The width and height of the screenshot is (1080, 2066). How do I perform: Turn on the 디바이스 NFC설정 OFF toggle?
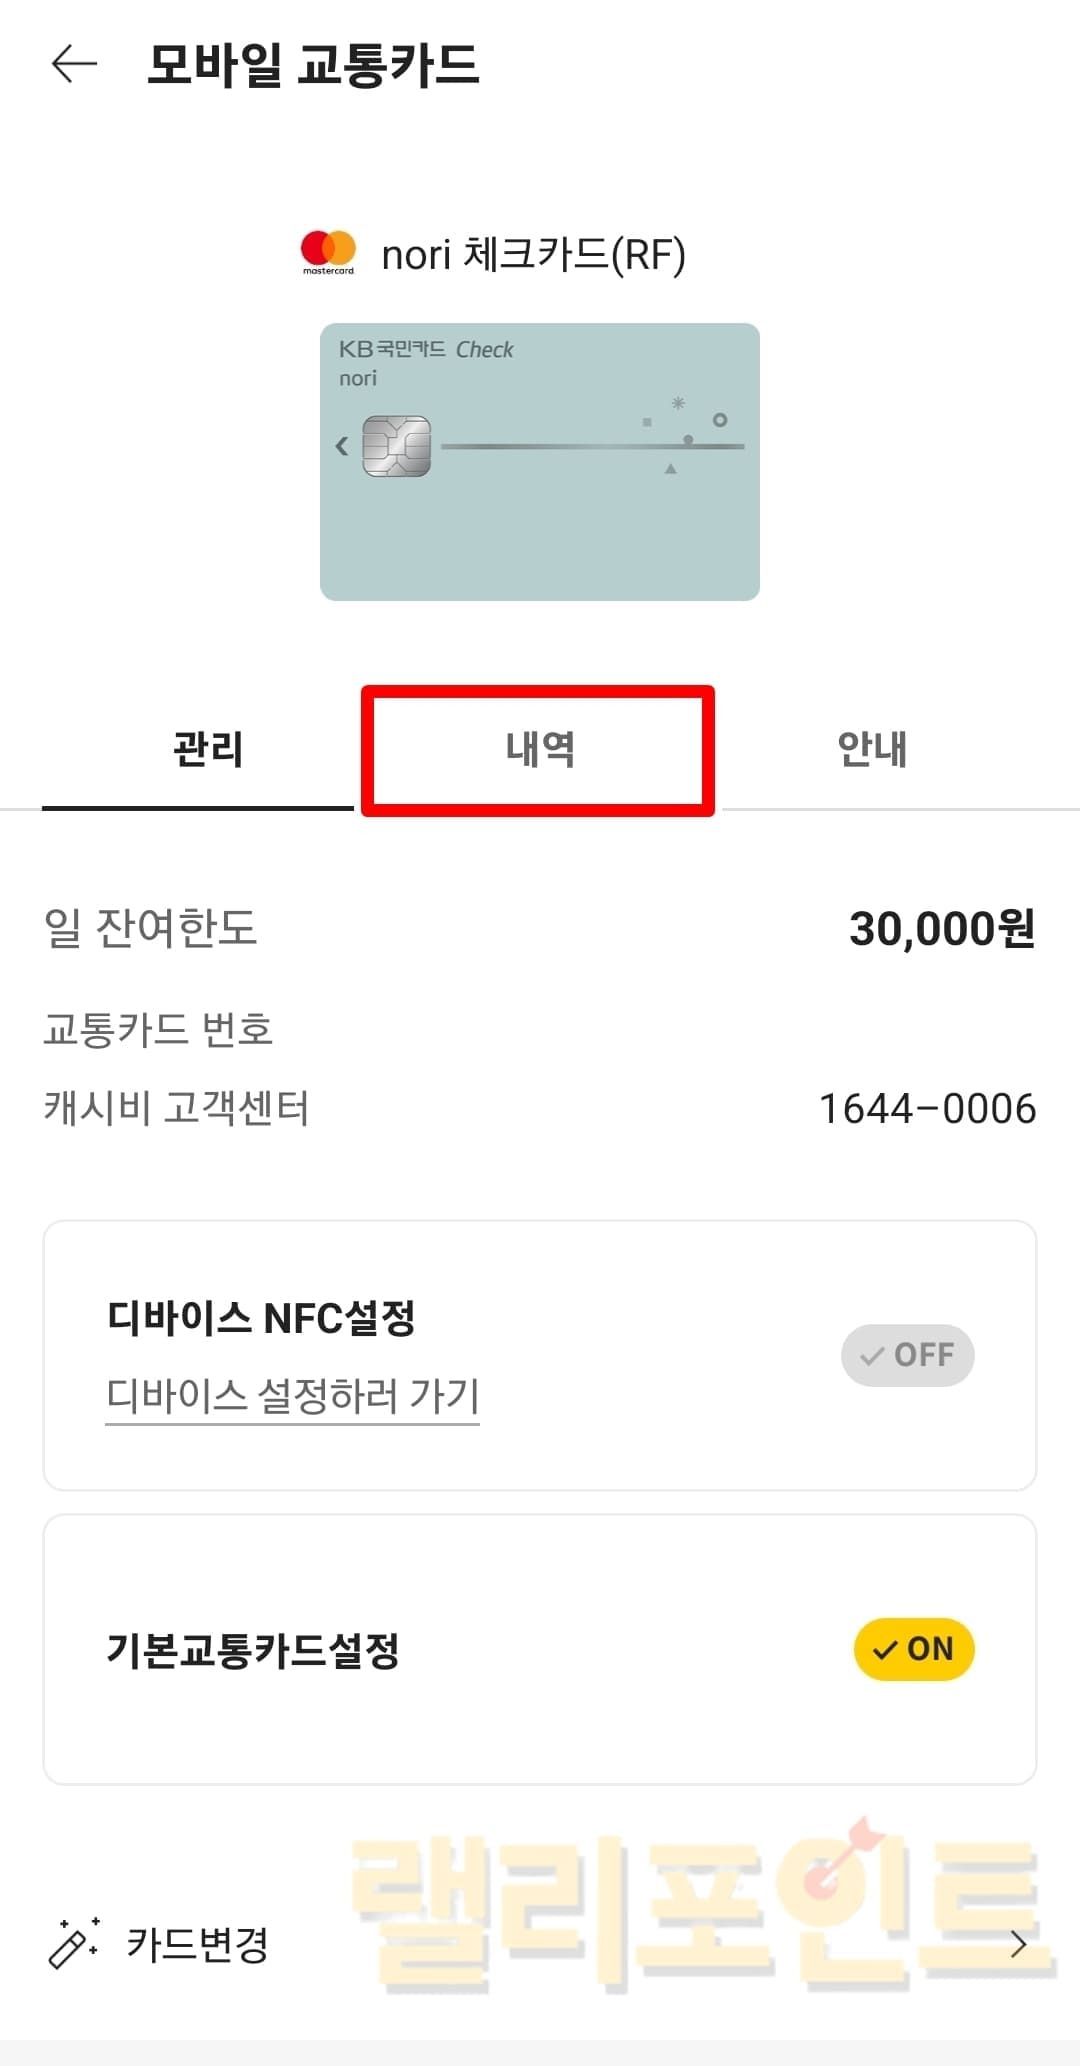[907, 1355]
